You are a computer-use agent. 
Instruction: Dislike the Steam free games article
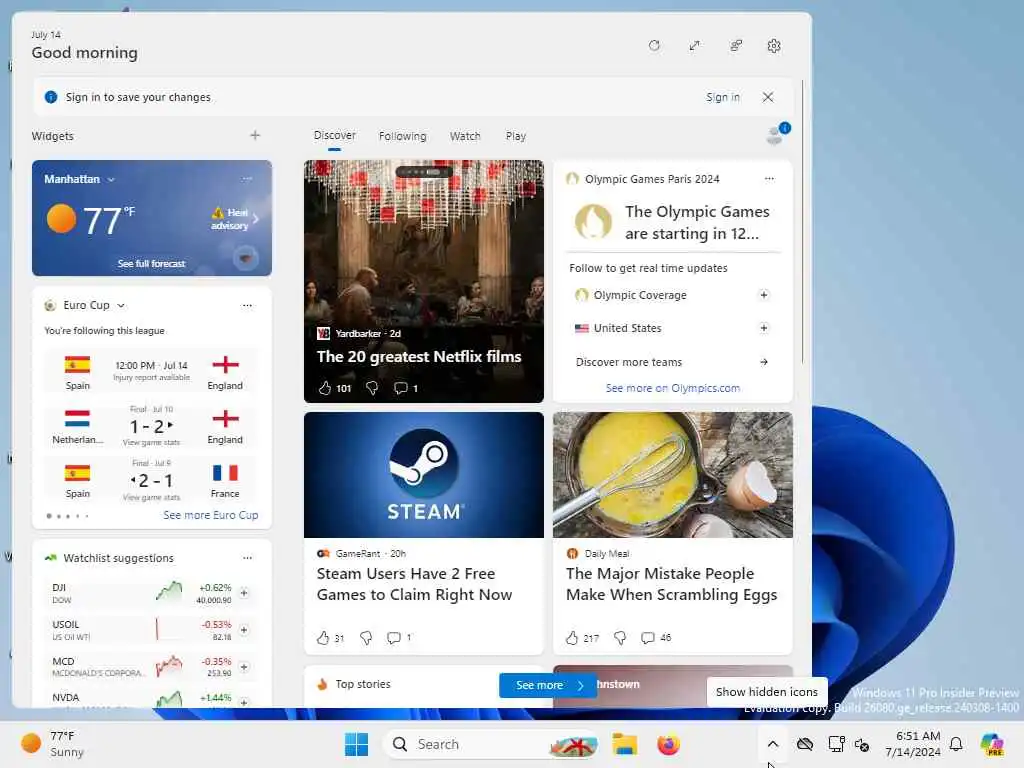tap(366, 638)
